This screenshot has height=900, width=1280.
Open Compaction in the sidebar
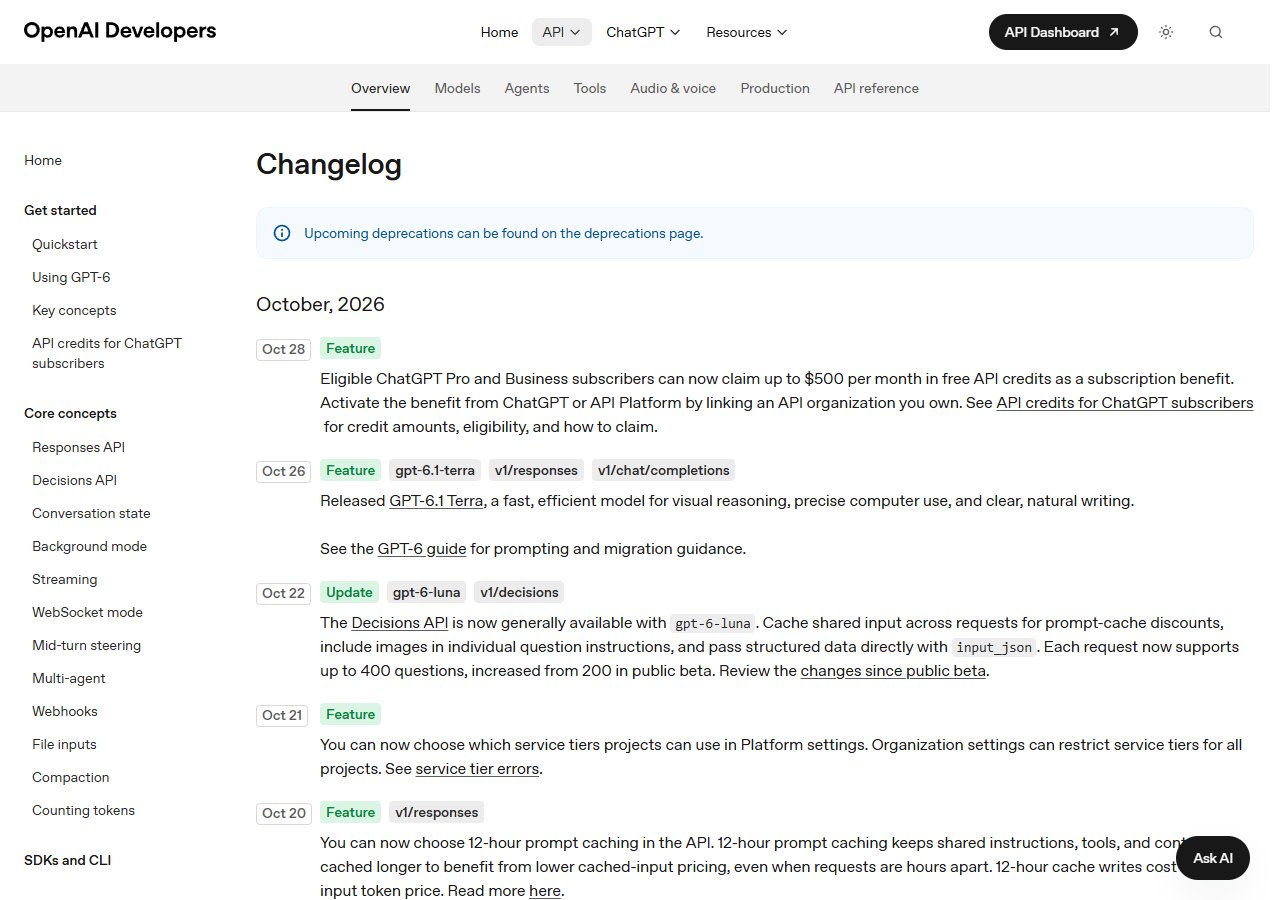[71, 777]
